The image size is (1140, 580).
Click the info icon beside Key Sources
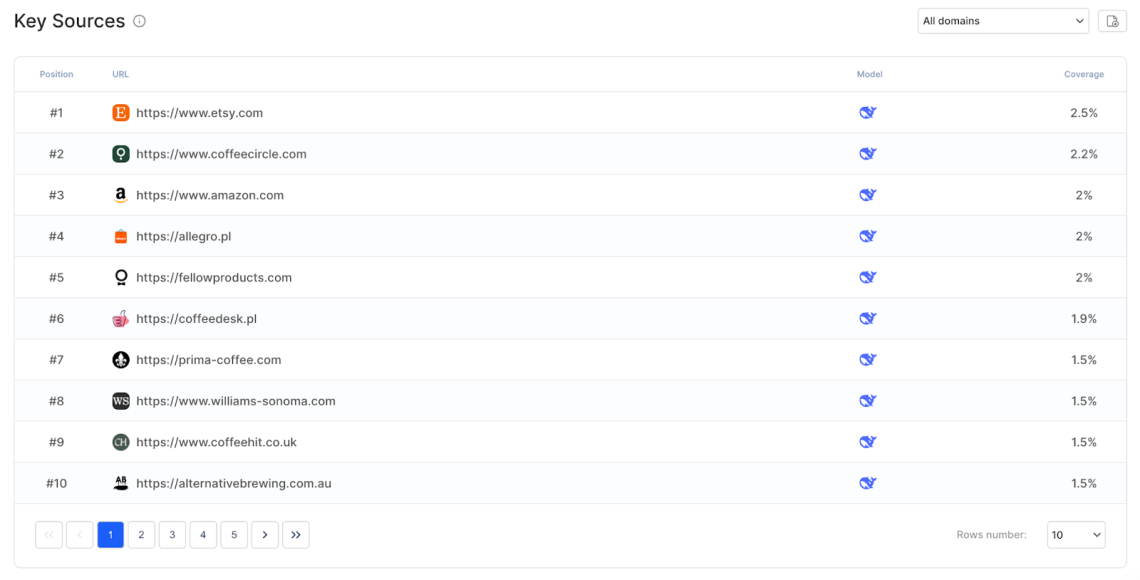(x=140, y=20)
